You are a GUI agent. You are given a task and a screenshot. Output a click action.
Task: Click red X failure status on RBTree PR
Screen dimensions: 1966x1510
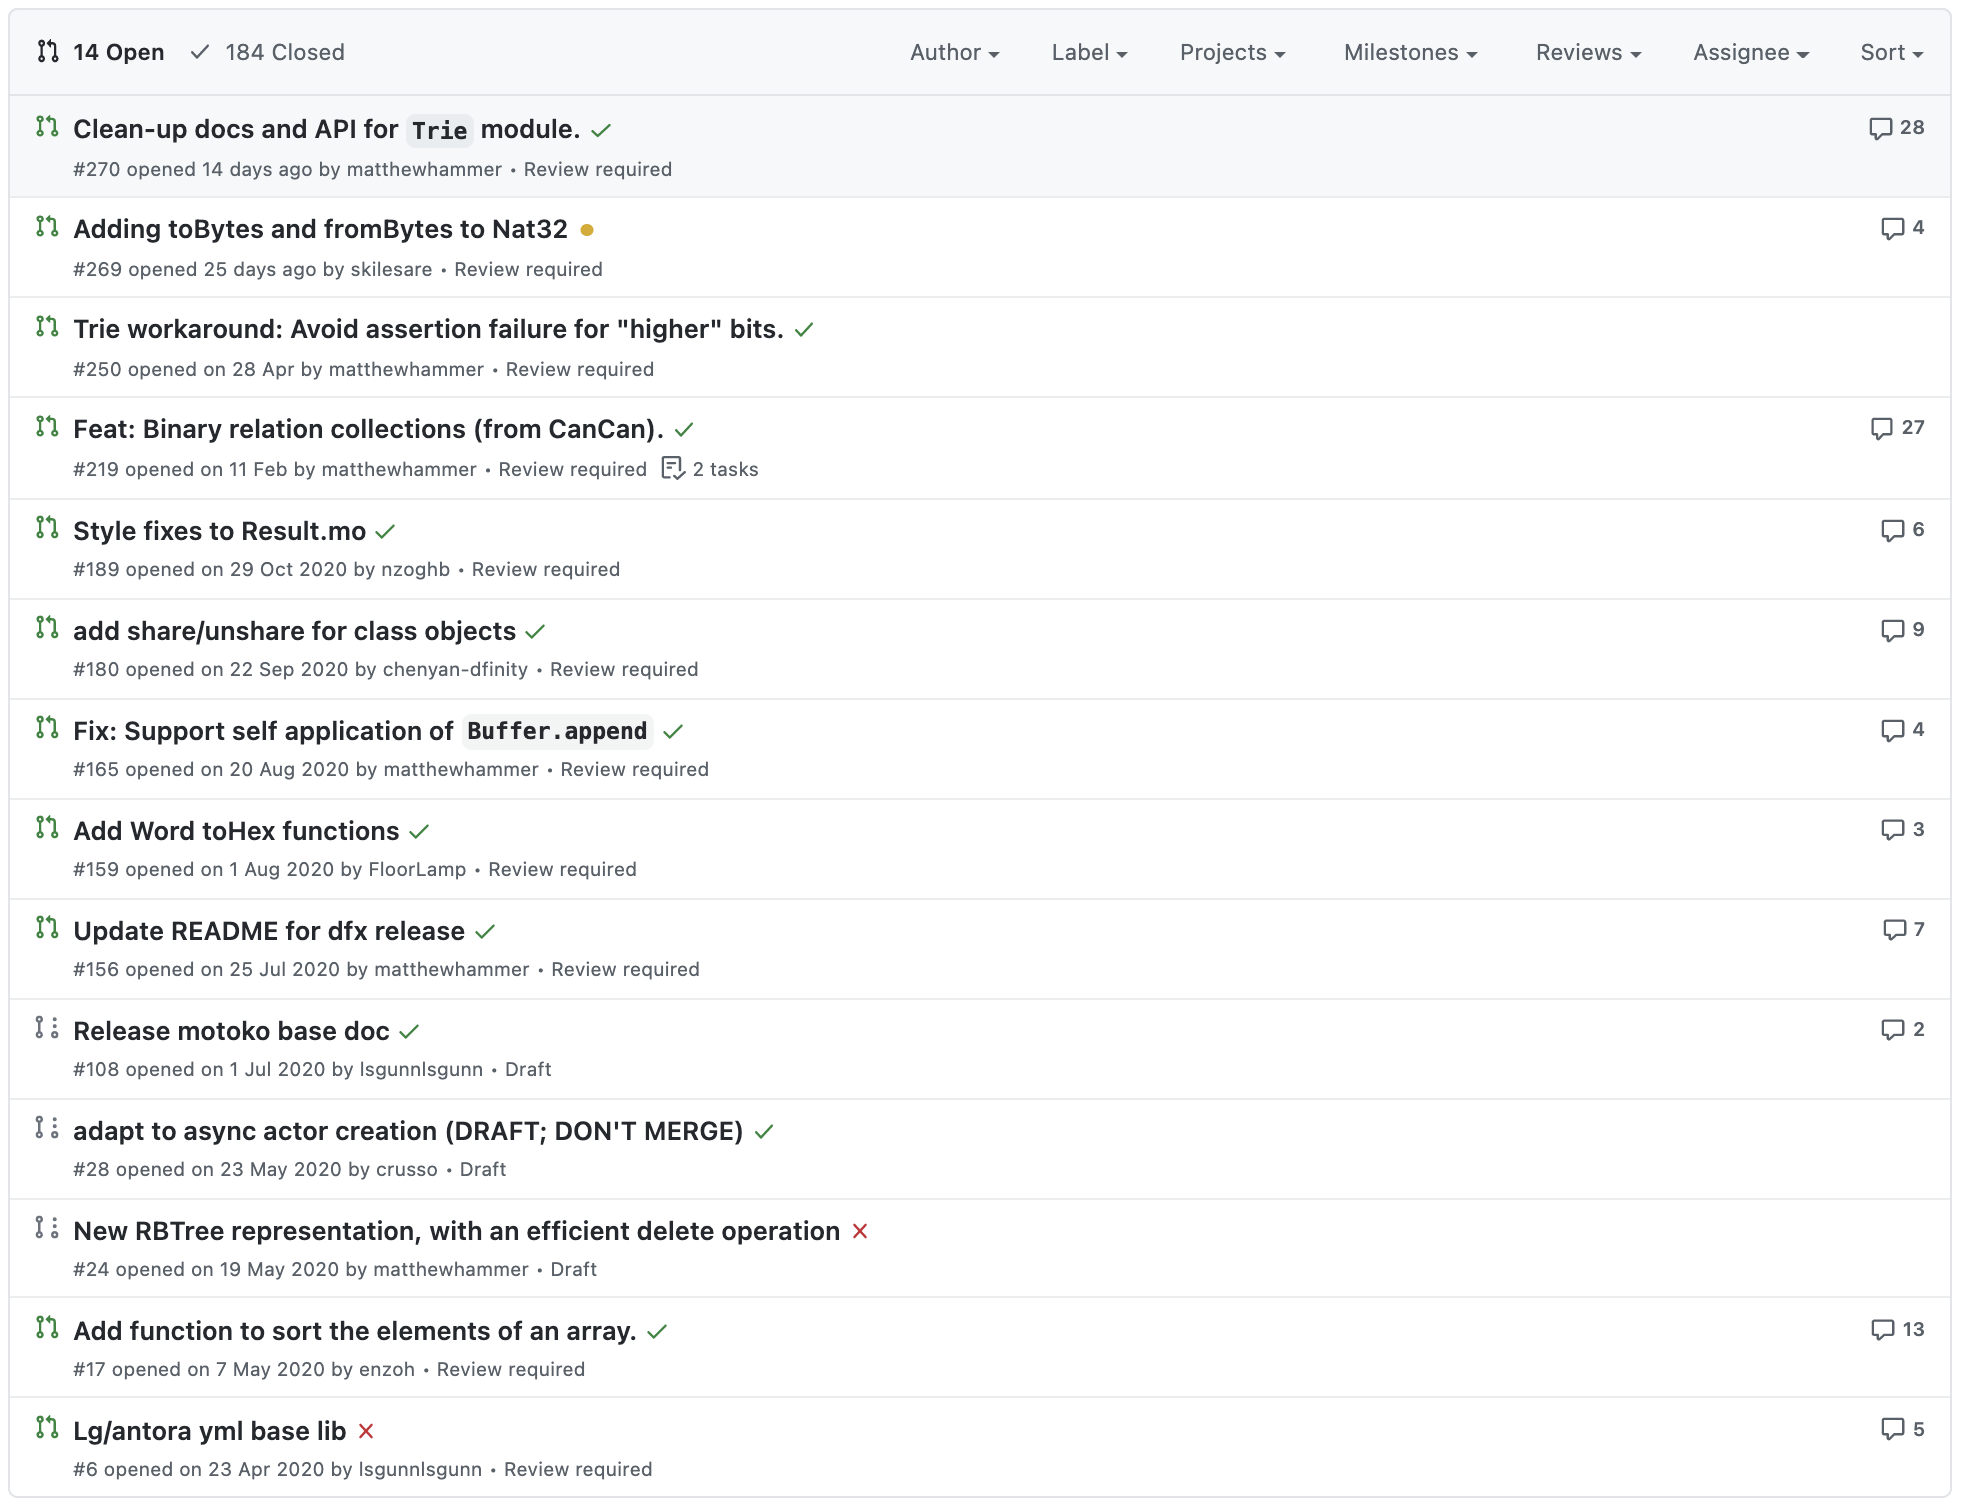point(859,1231)
